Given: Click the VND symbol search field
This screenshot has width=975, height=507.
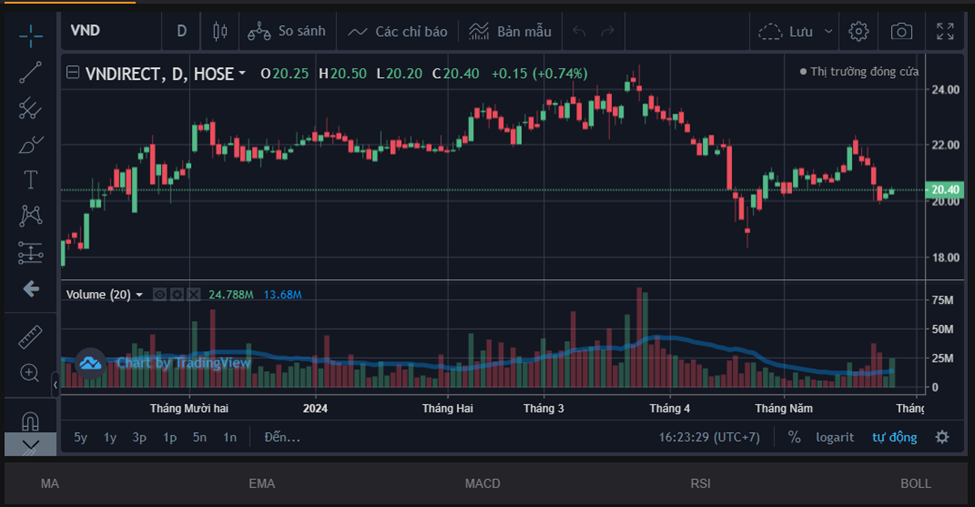Looking at the screenshot, I should click(x=111, y=30).
